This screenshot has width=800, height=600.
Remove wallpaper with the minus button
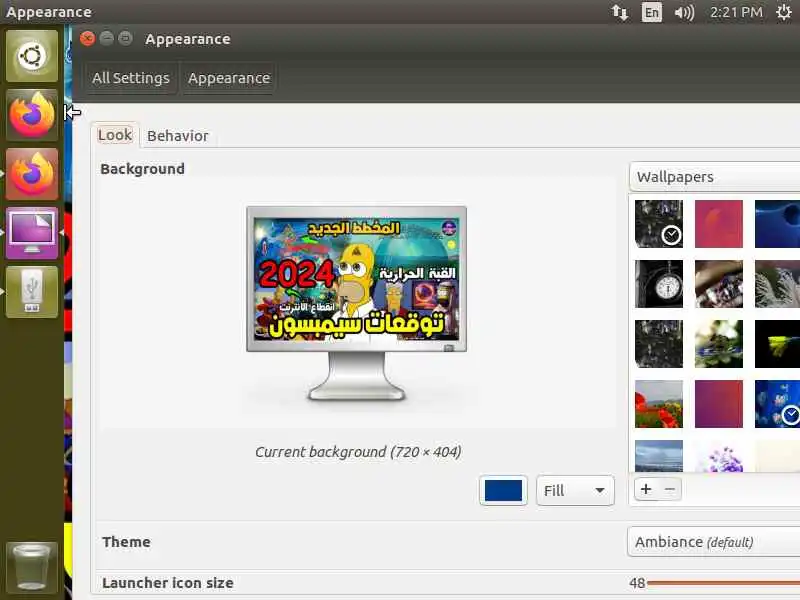[669, 489]
